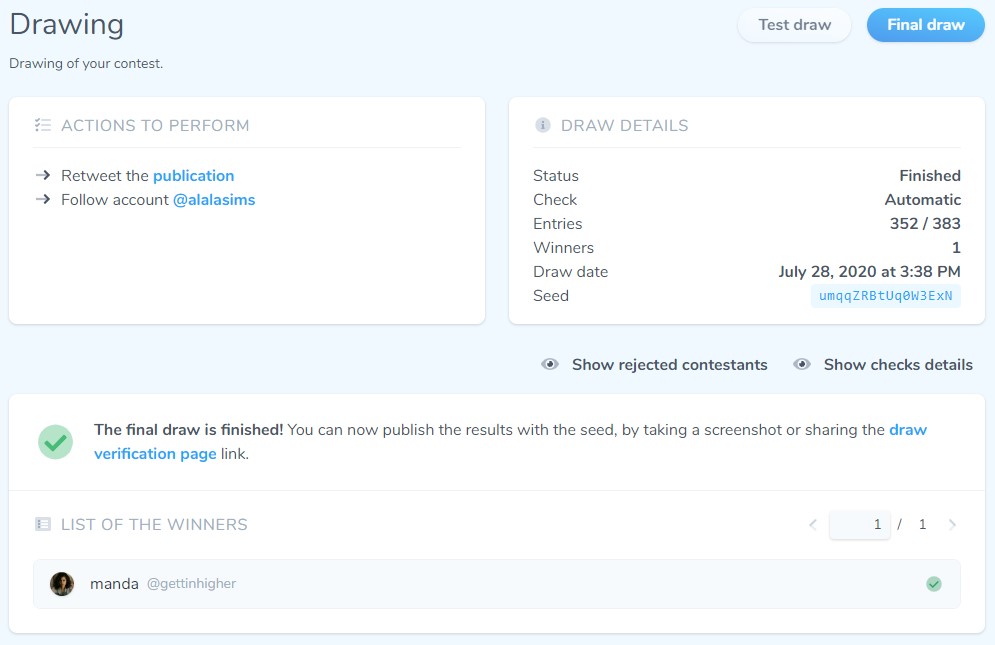
Task: Click the Drawing page heading
Action: [x=67, y=24]
